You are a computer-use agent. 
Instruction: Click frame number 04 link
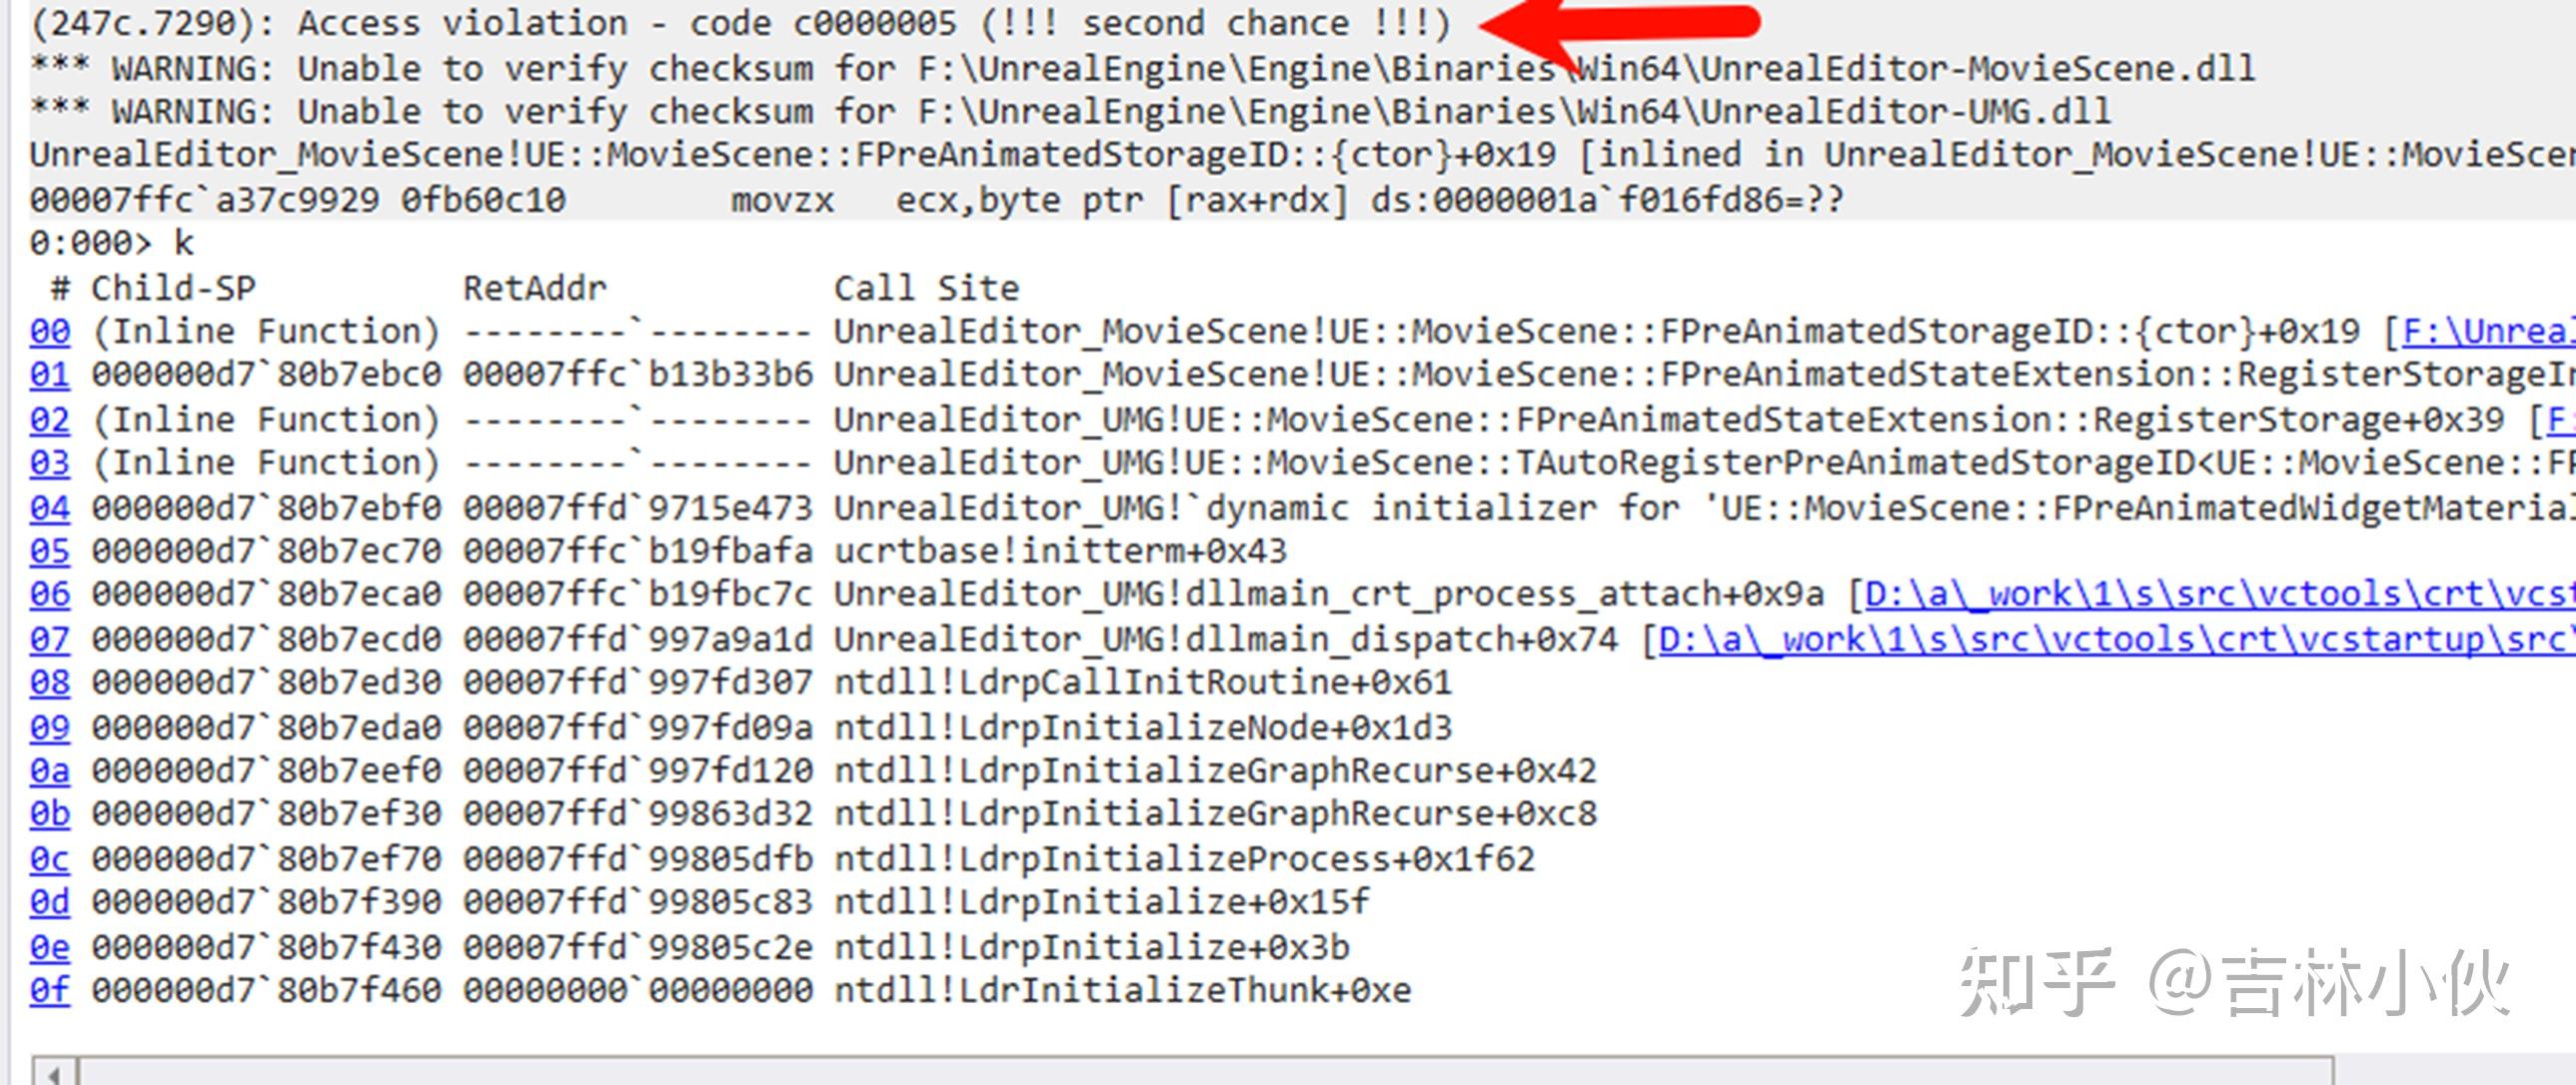tap(50, 508)
